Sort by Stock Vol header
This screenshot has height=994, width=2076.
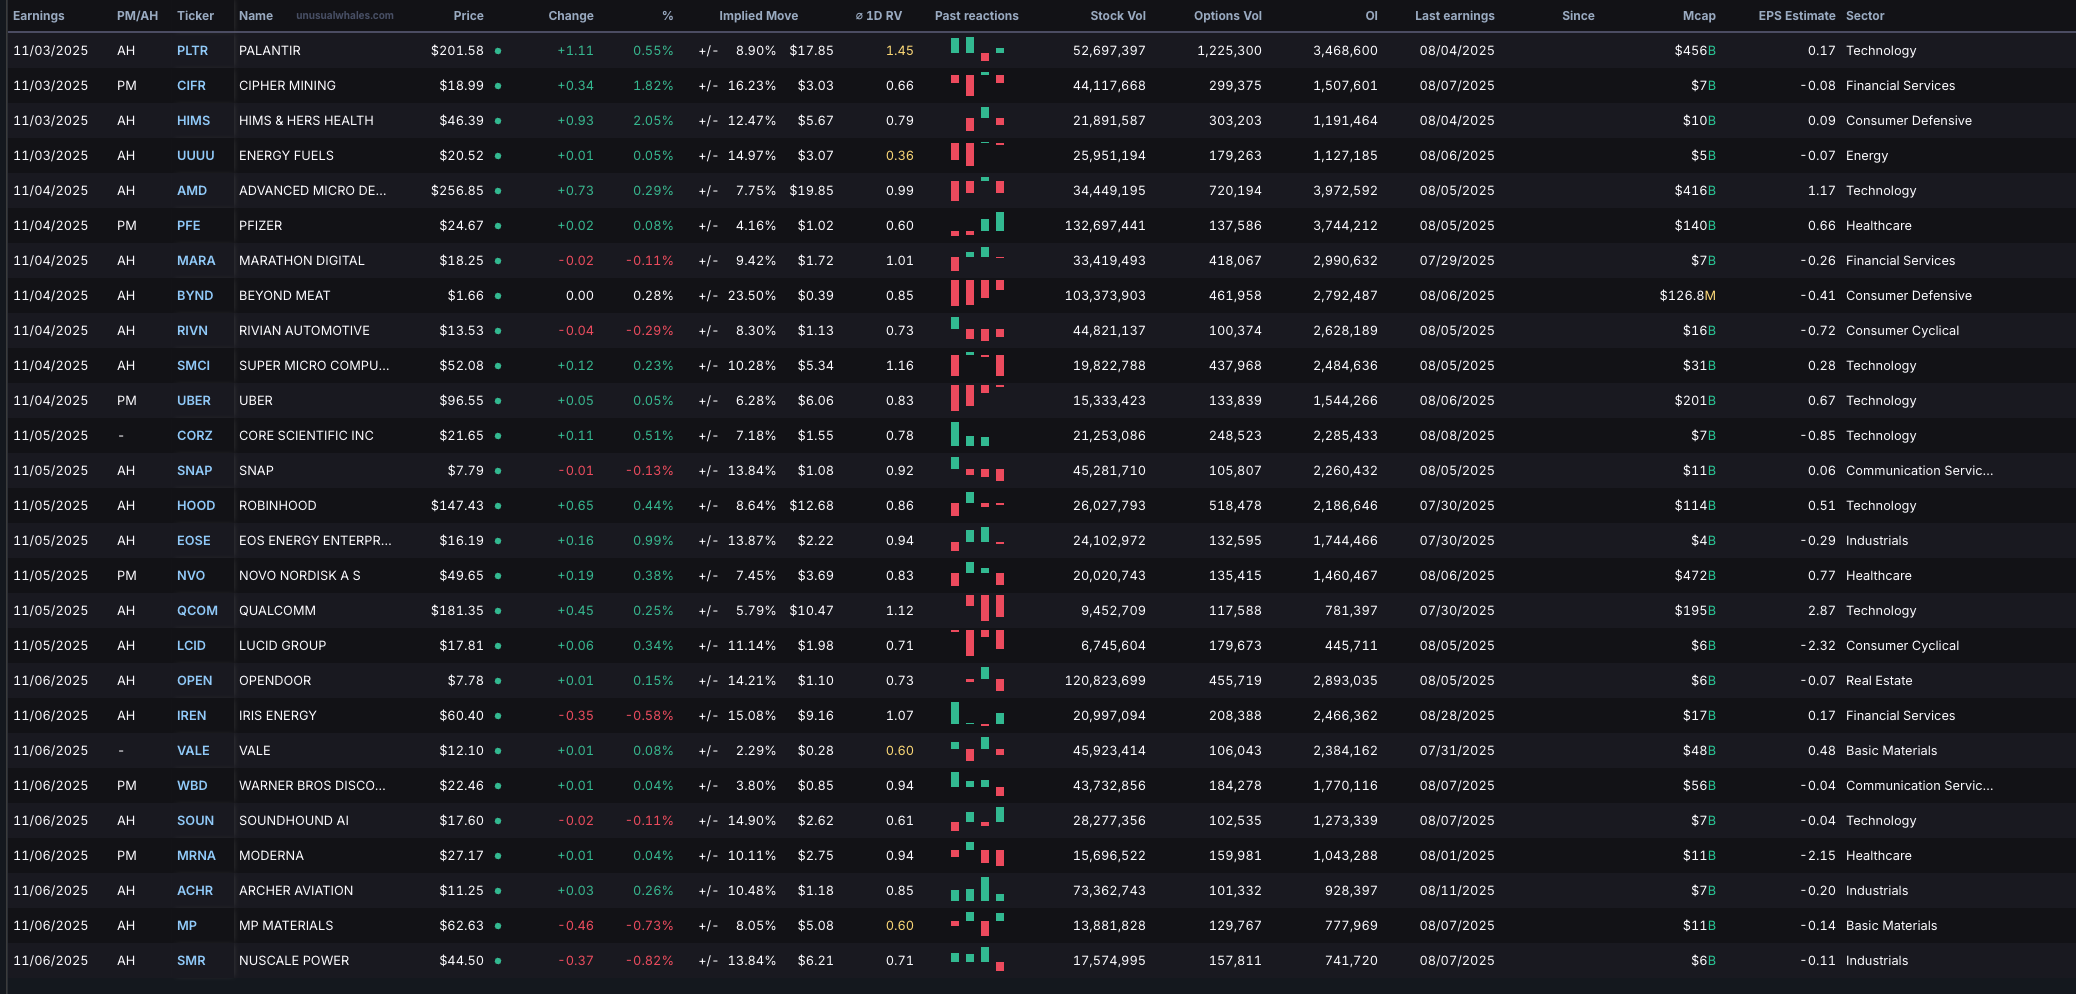(x=1118, y=16)
